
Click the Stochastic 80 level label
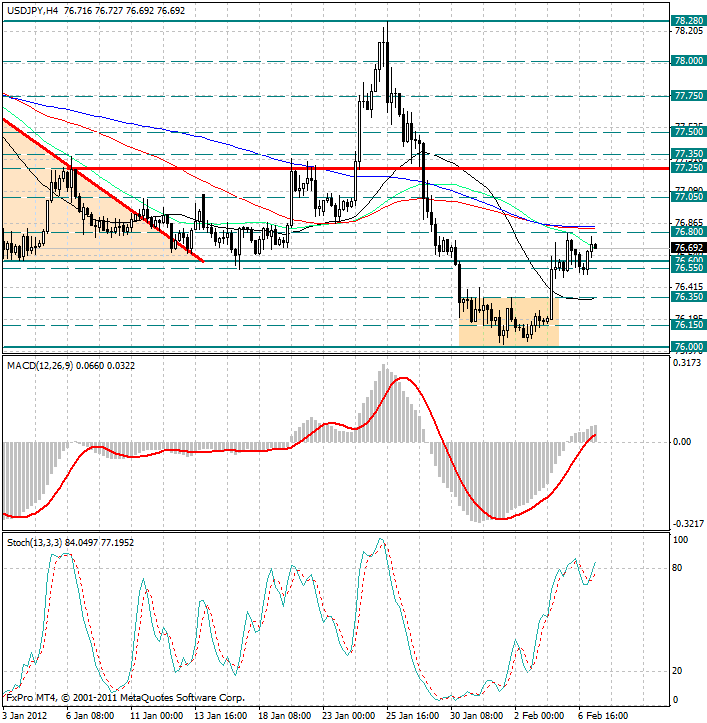point(677,568)
